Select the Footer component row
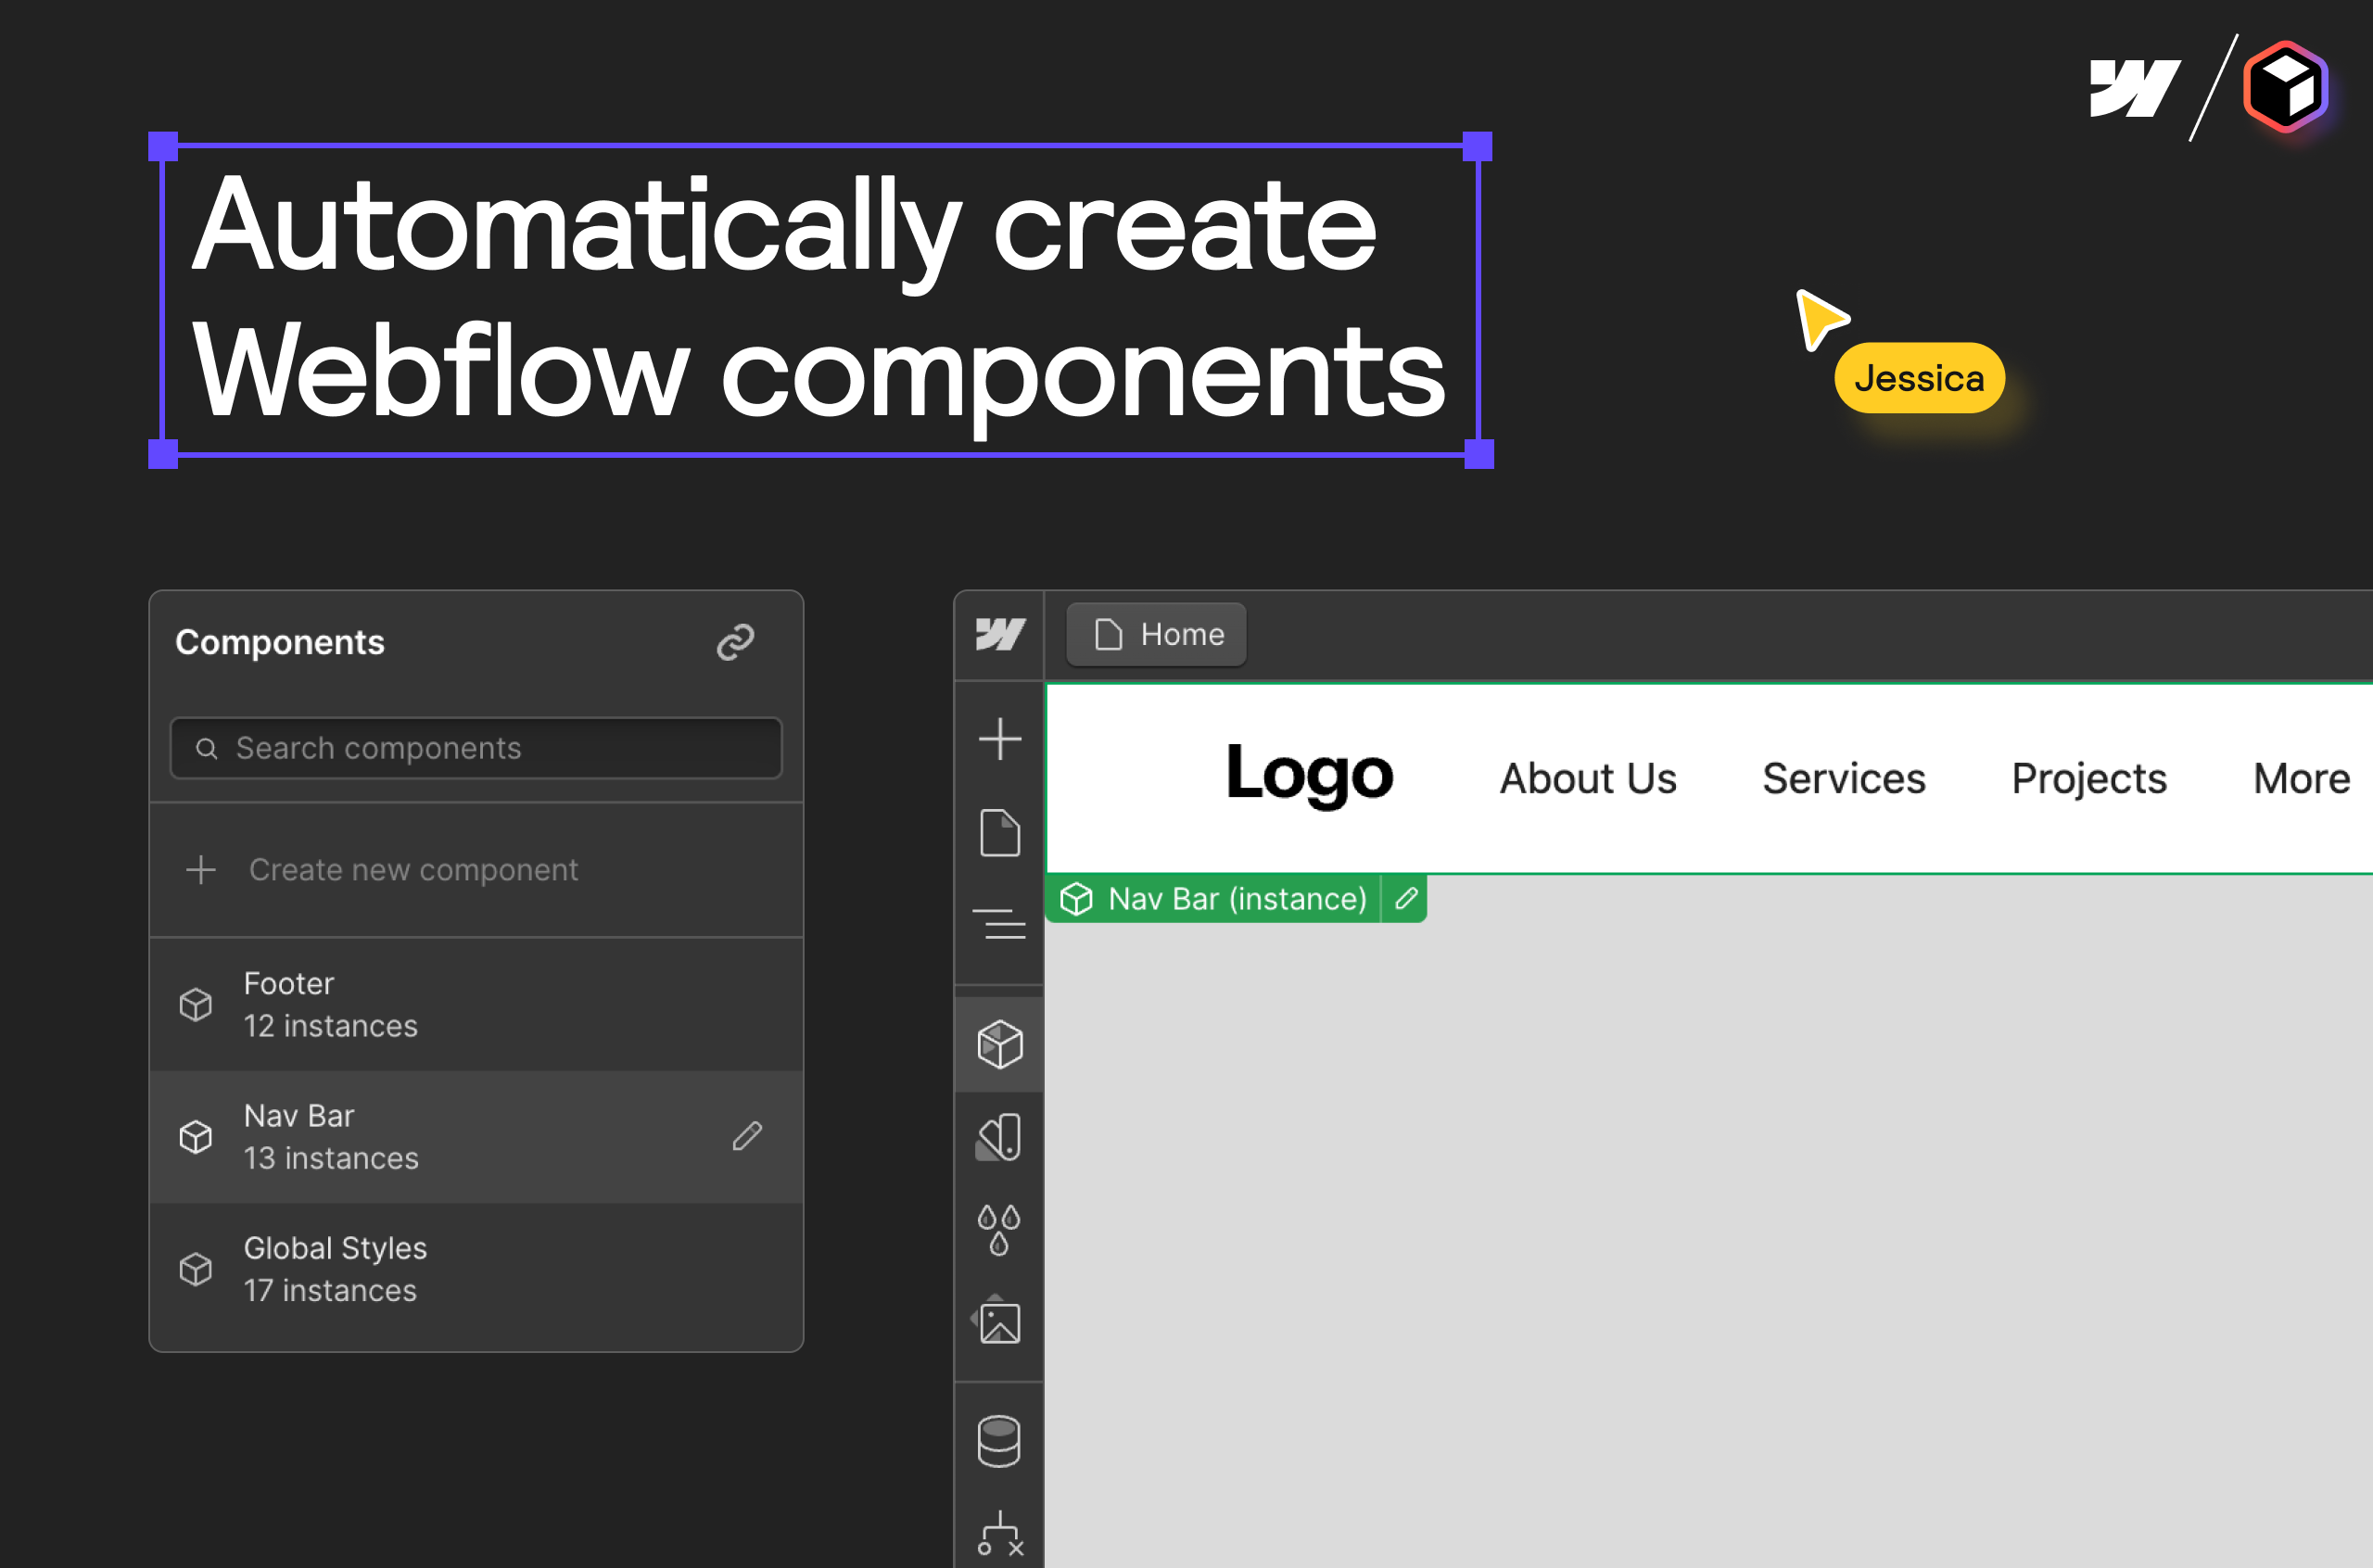 pyautogui.click(x=476, y=1004)
